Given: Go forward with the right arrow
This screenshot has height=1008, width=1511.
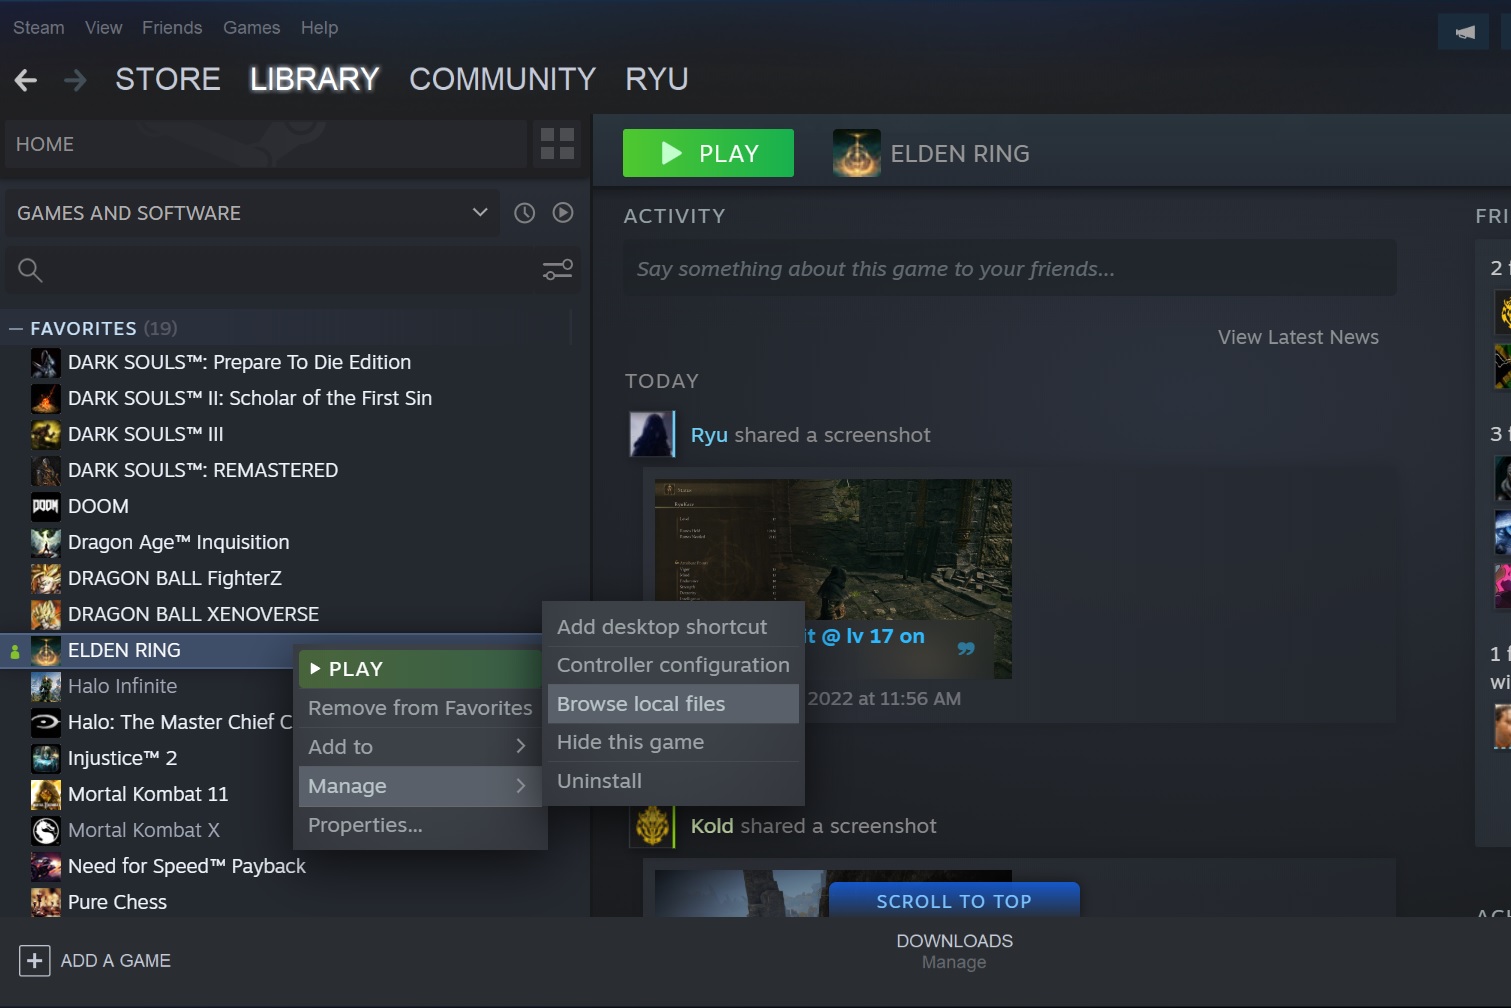Looking at the screenshot, I should [75, 80].
